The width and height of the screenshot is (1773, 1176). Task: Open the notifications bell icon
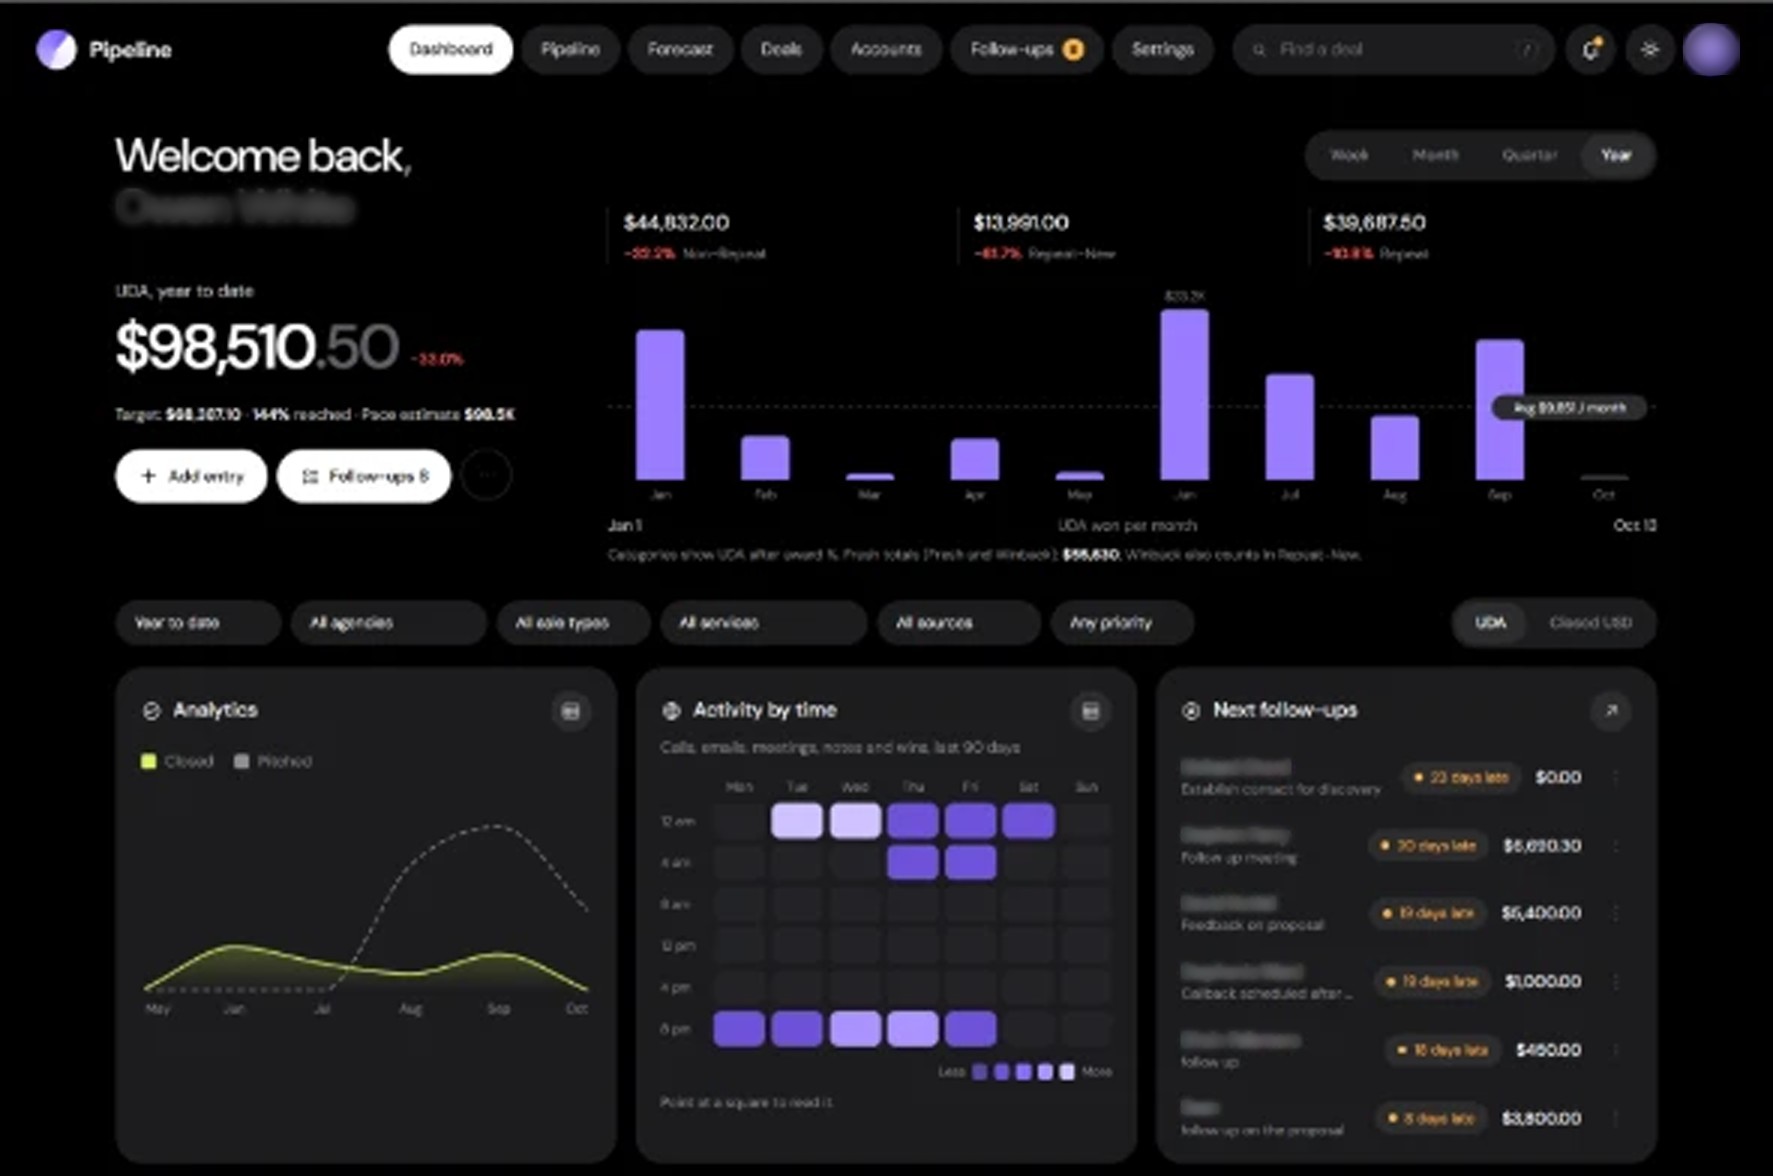click(1590, 49)
